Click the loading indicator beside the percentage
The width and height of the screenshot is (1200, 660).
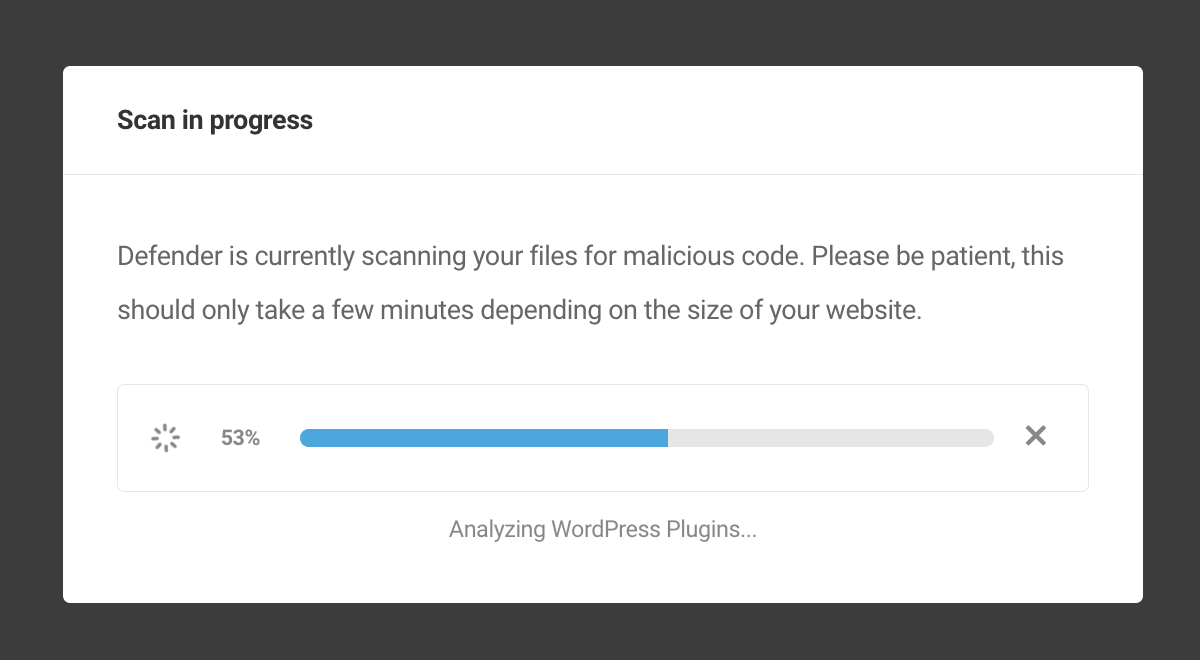[164, 437]
